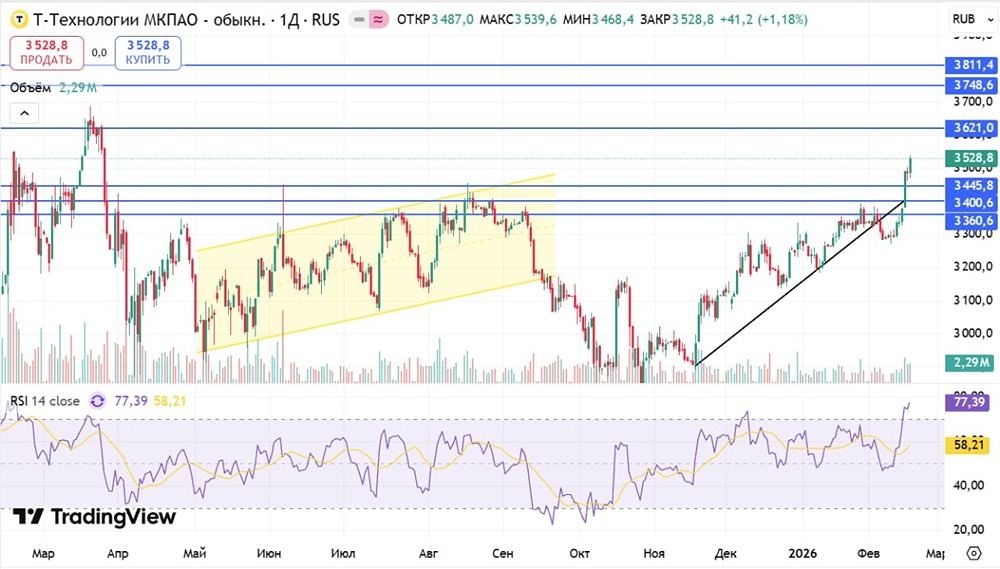The width and height of the screenshot is (1000, 569).
Task: Click the Объём volume indicator label
Action: [x=30, y=87]
